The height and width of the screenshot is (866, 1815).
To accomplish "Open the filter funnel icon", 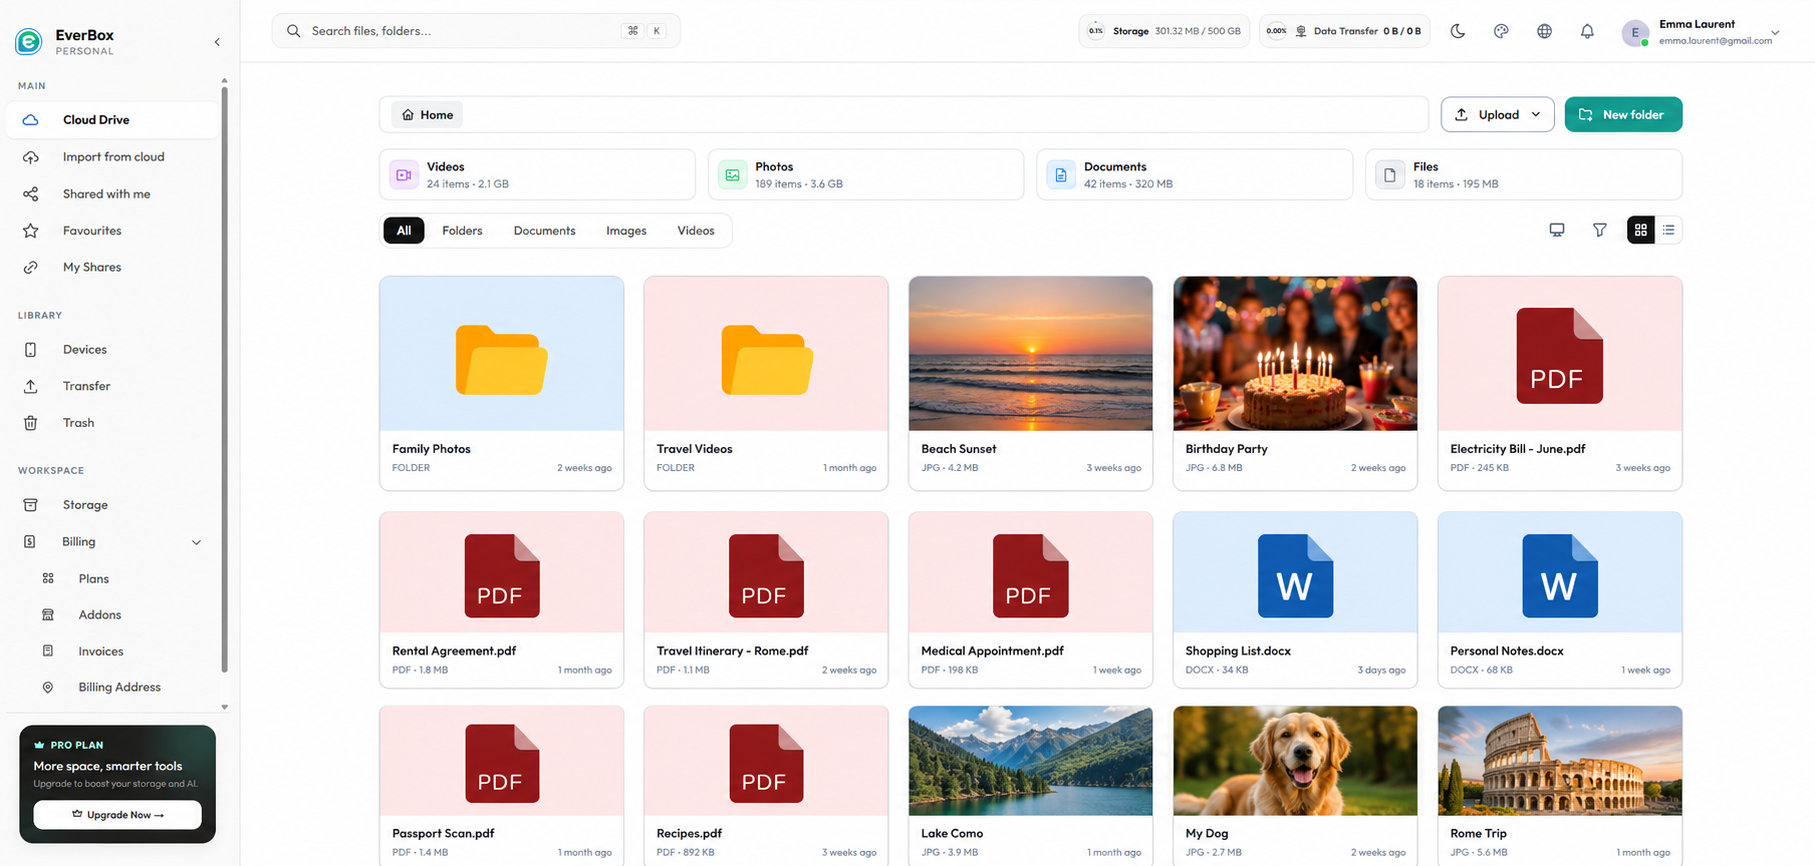I will pos(1600,230).
